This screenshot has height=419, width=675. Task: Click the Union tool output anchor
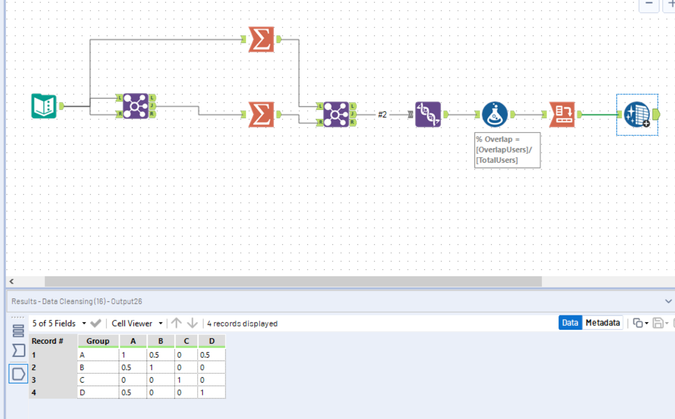pos(446,114)
